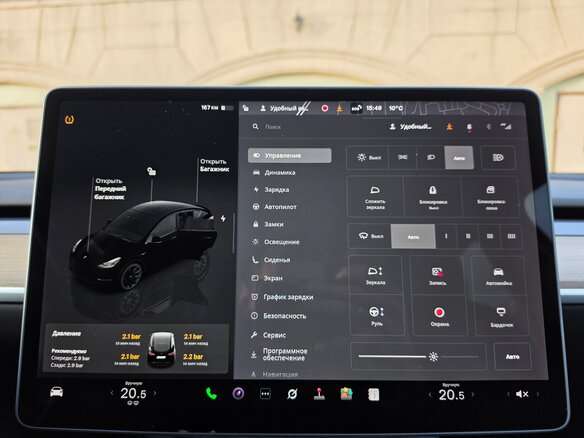This screenshot has width=584, height=438.
Task: Open car controls from bottom bar car icon
Action: point(56,392)
